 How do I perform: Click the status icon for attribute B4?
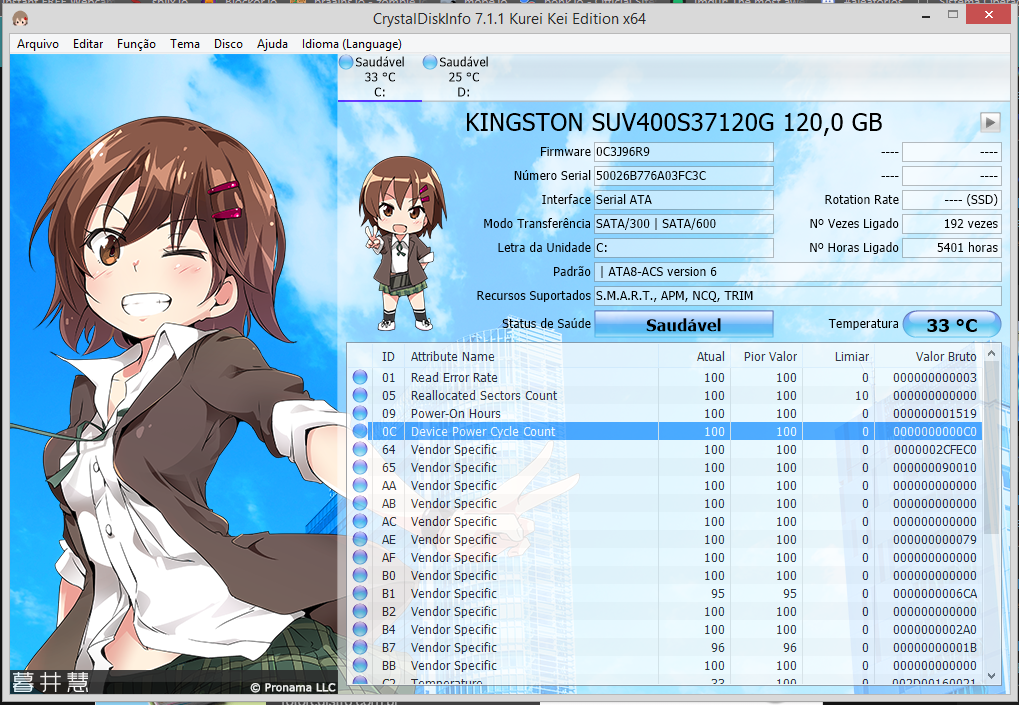pos(360,630)
